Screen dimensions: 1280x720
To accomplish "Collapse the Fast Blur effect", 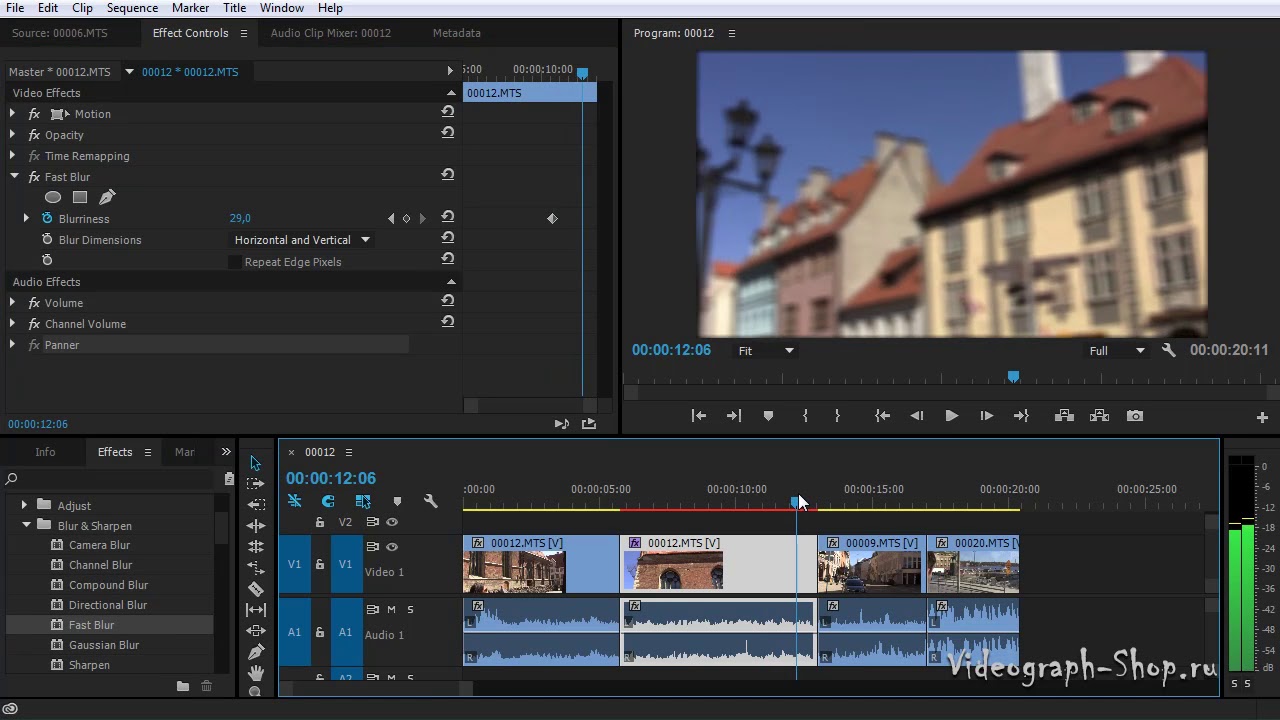I will [x=14, y=176].
